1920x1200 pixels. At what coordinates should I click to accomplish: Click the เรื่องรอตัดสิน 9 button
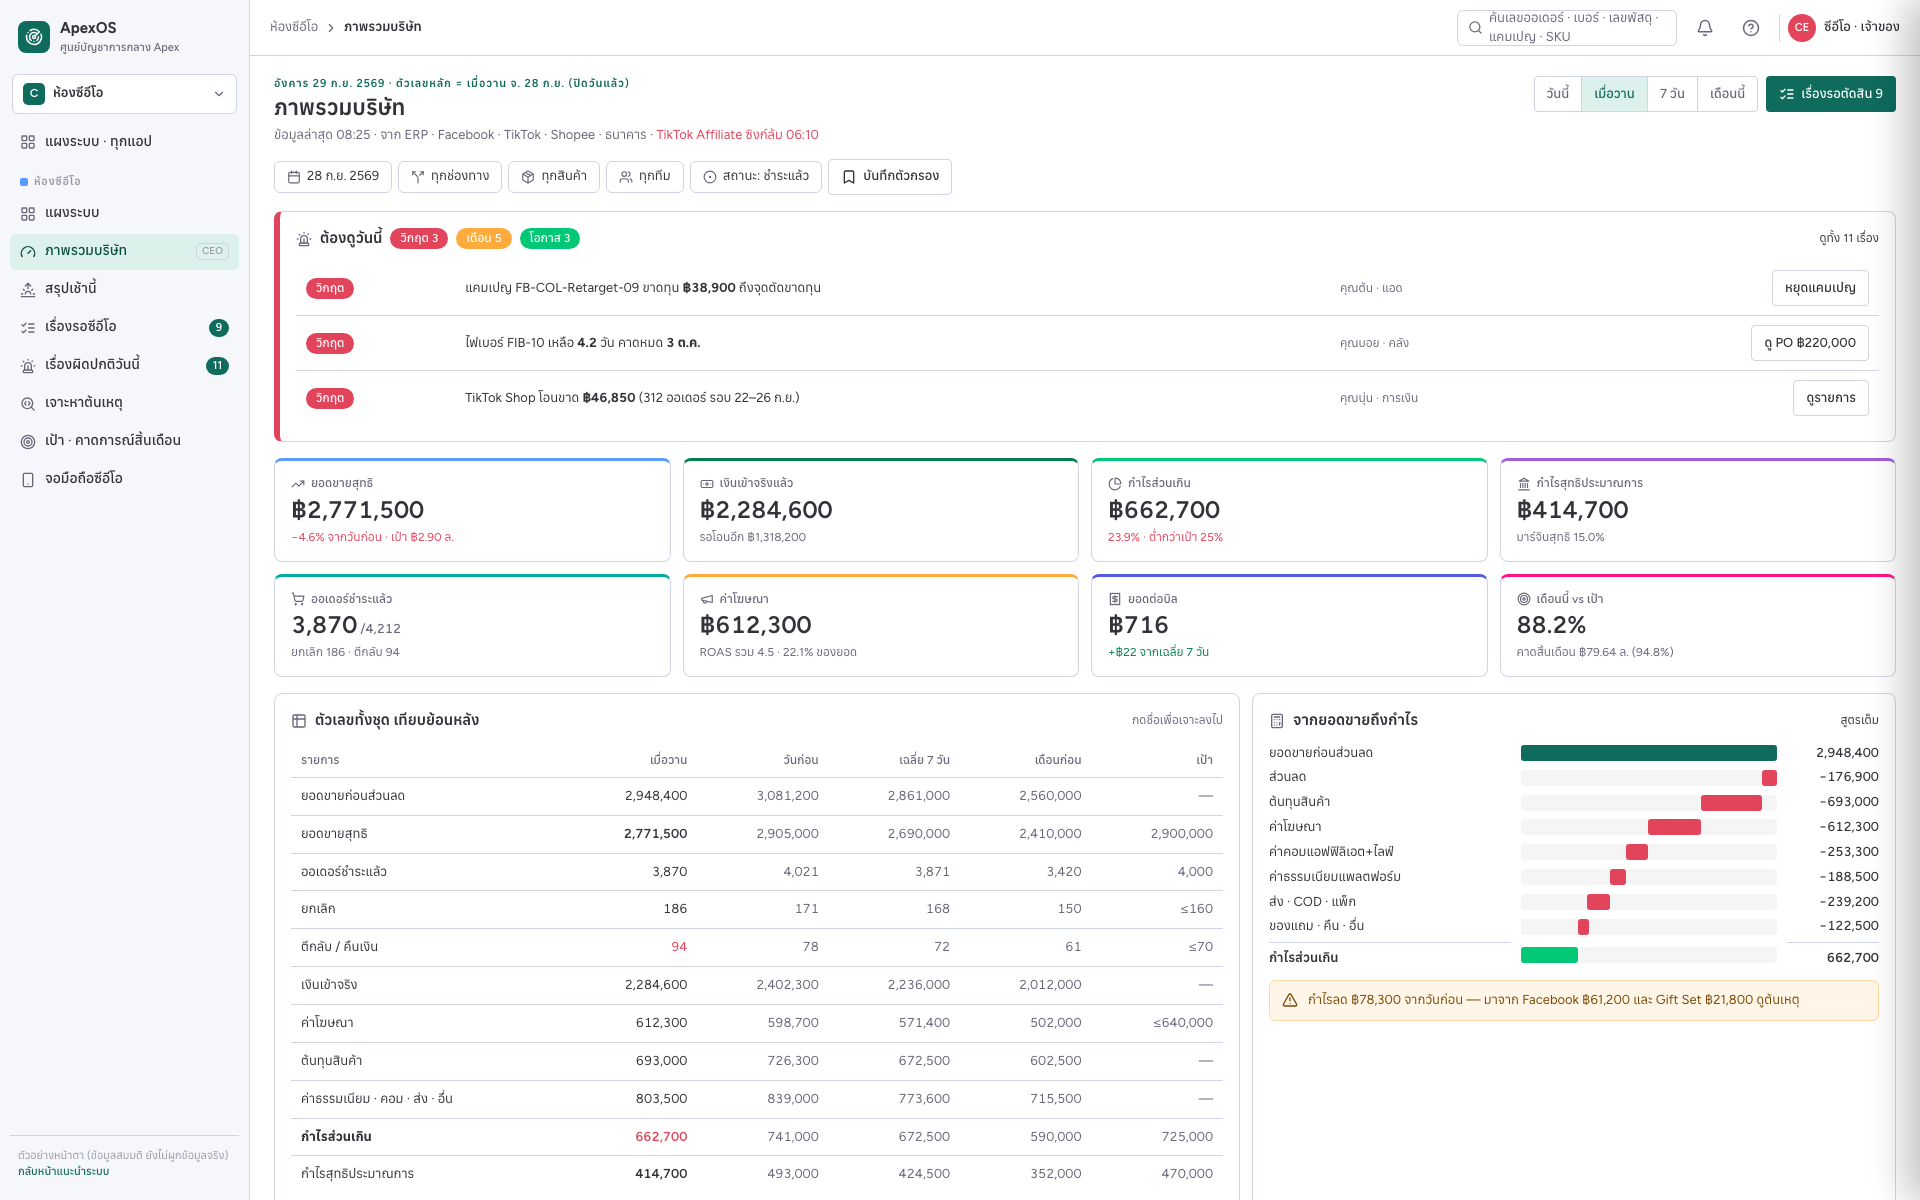click(x=1830, y=94)
